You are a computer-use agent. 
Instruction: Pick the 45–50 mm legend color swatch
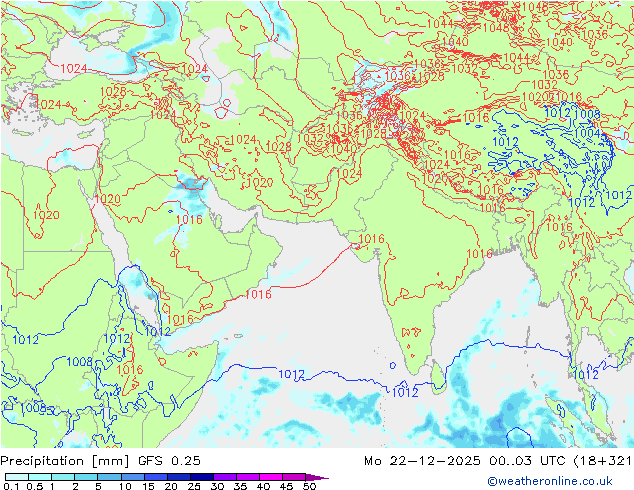294,477
